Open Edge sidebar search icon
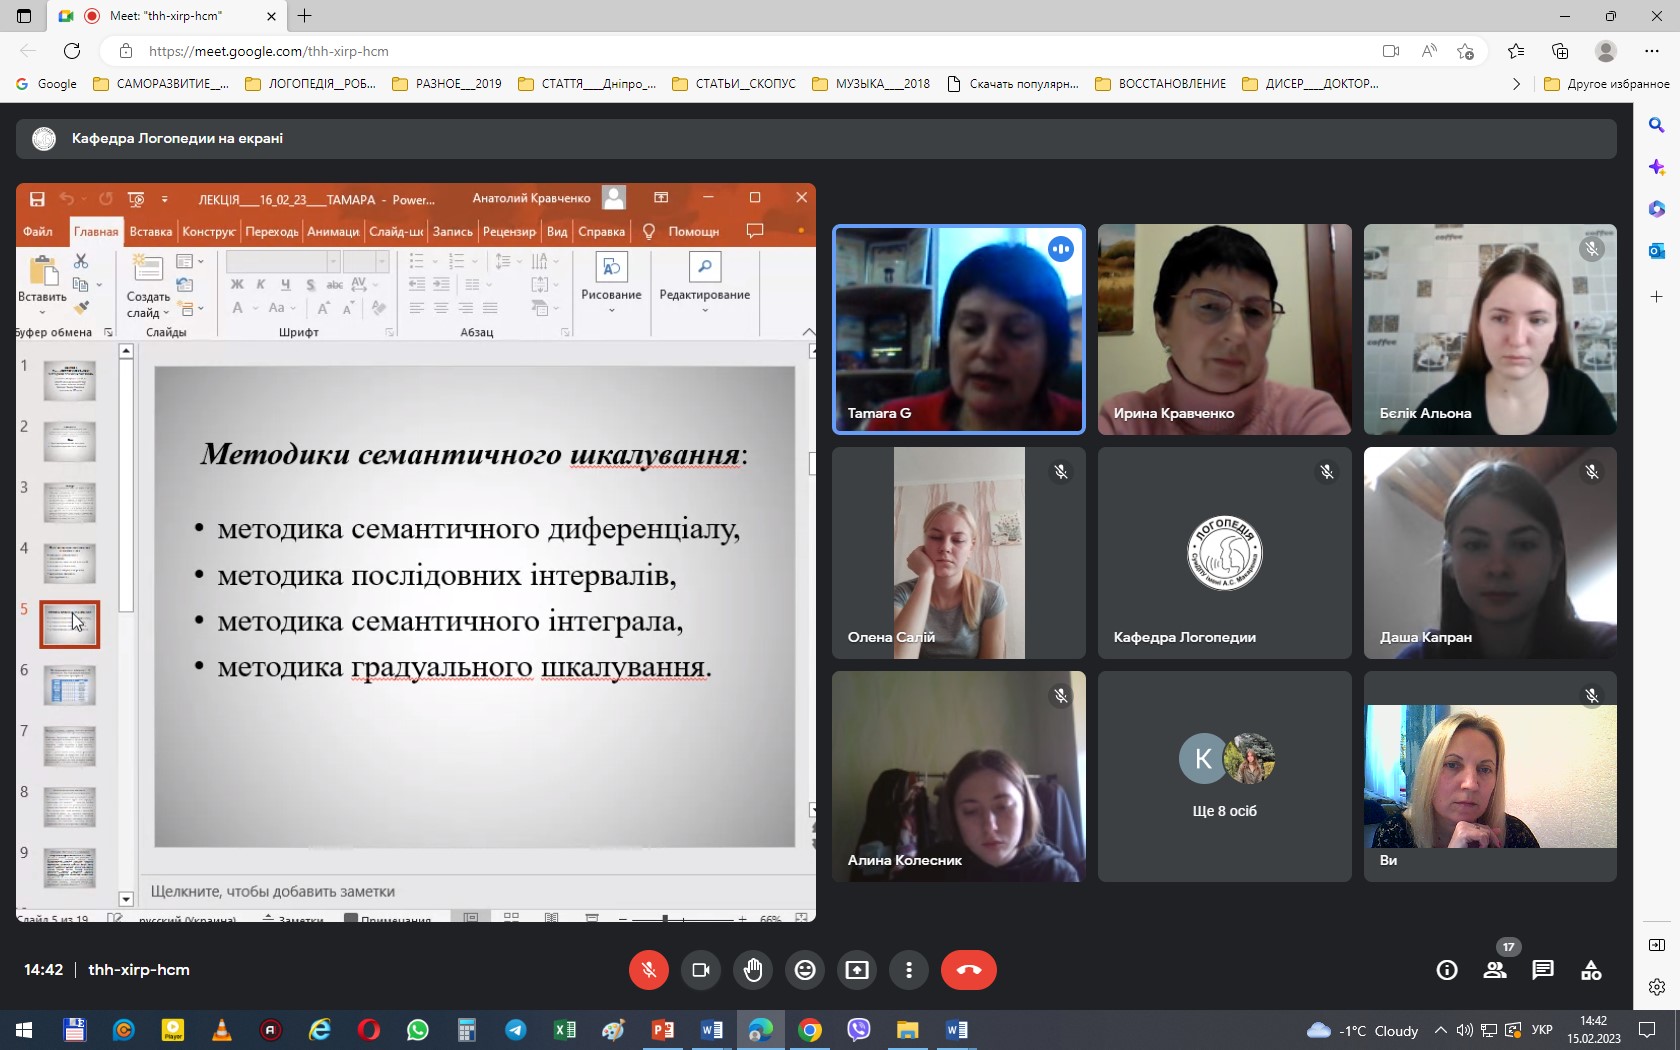 [x=1657, y=125]
